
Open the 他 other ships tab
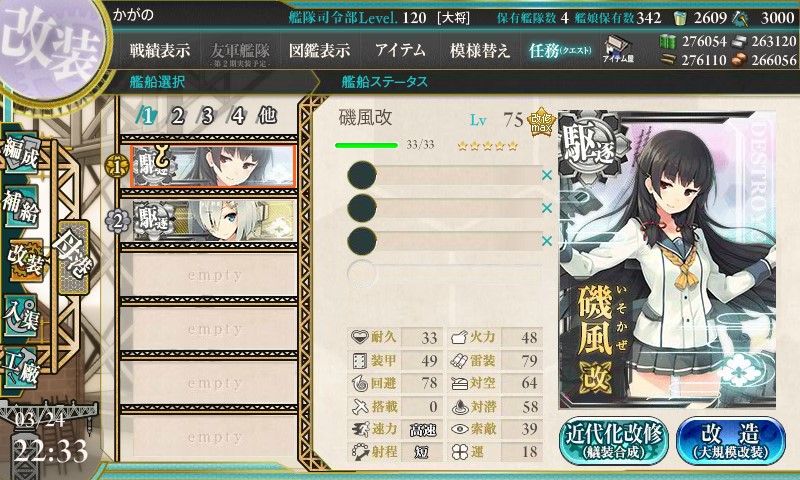point(267,116)
